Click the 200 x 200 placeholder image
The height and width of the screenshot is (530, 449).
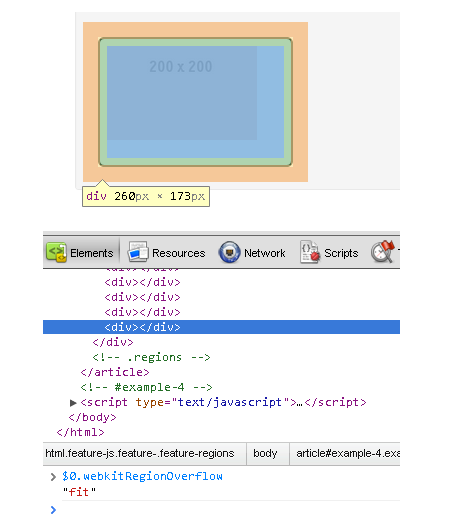[182, 93]
